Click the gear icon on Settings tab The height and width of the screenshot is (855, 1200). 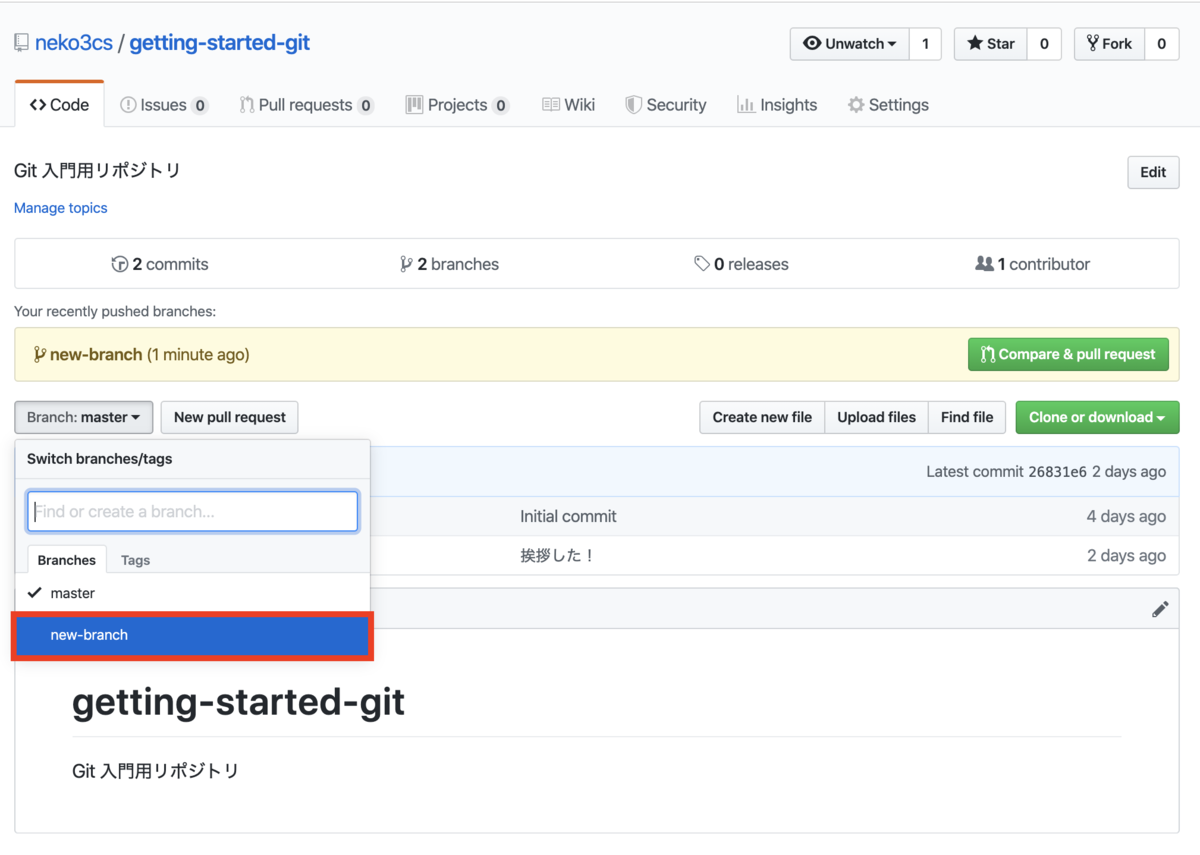(856, 105)
